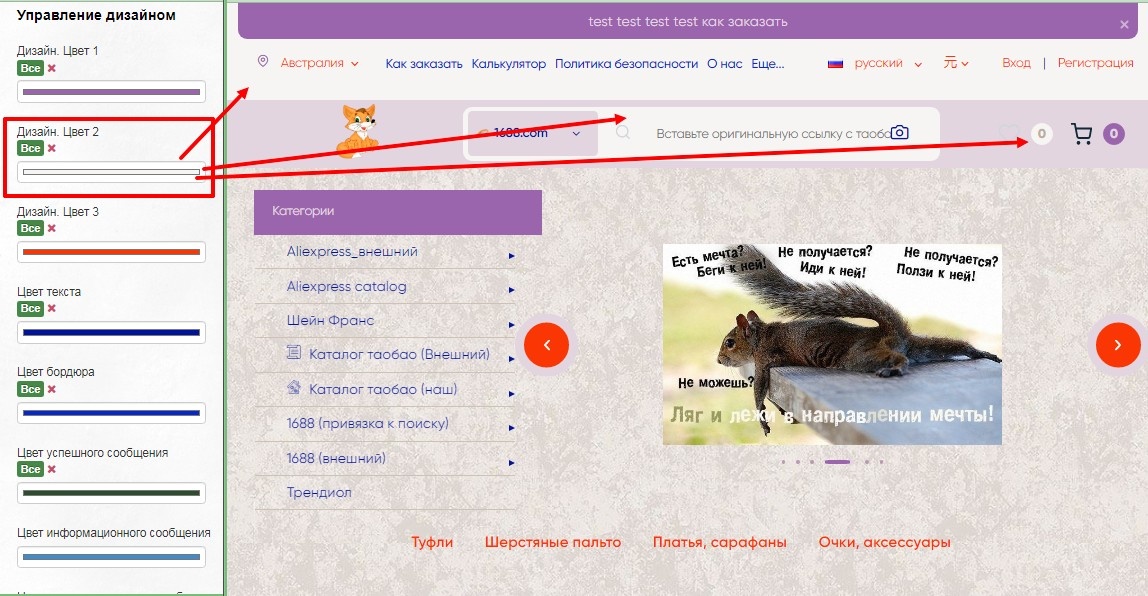Expand Шейн Франс category arrow
Image resolution: width=1148 pixels, height=596 pixels.
pos(511,324)
